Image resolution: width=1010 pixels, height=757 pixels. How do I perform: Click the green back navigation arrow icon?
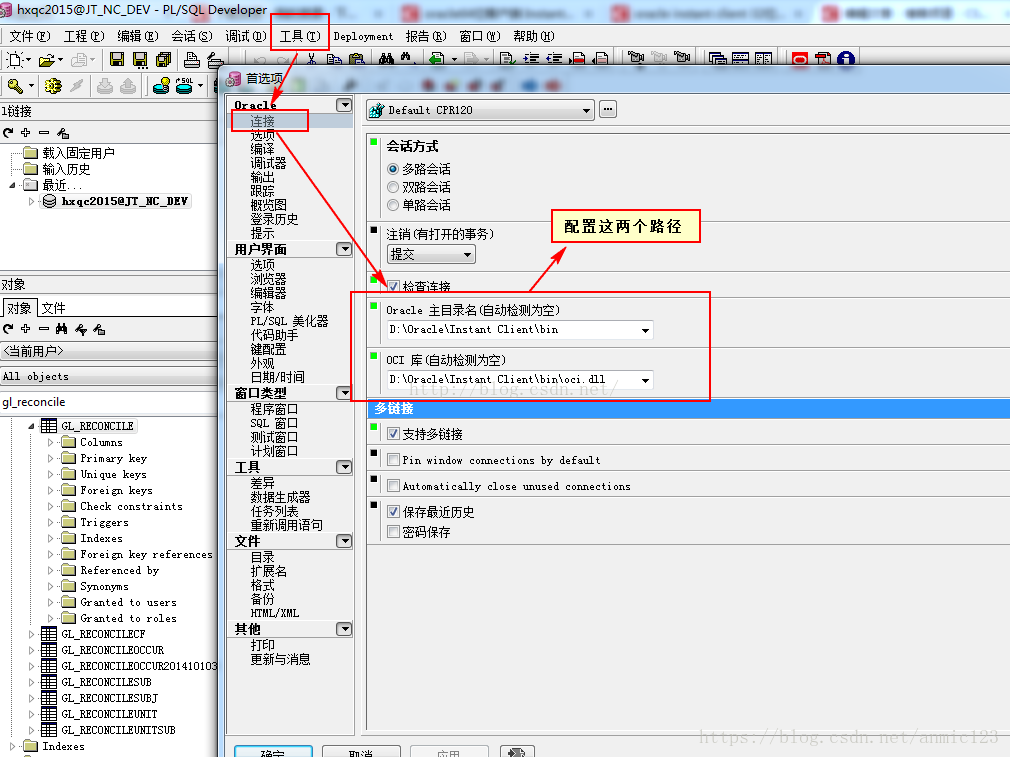pyautogui.click(x=437, y=59)
